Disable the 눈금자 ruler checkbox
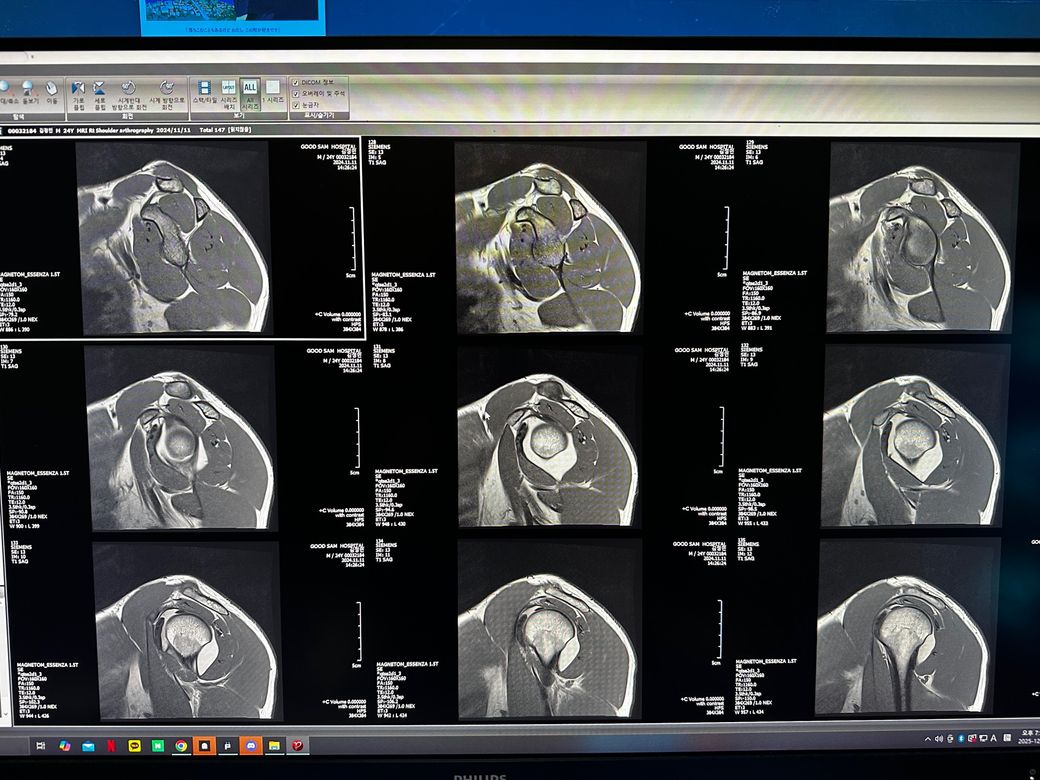The image size is (1040, 780). coord(294,104)
